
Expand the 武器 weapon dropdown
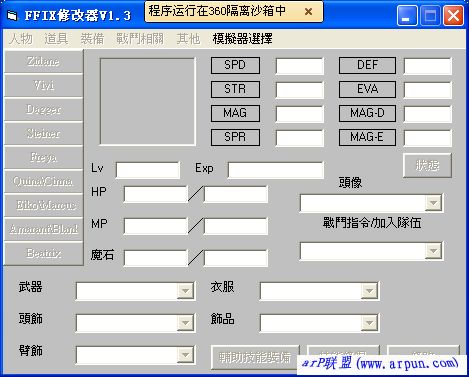pyautogui.click(x=185, y=291)
